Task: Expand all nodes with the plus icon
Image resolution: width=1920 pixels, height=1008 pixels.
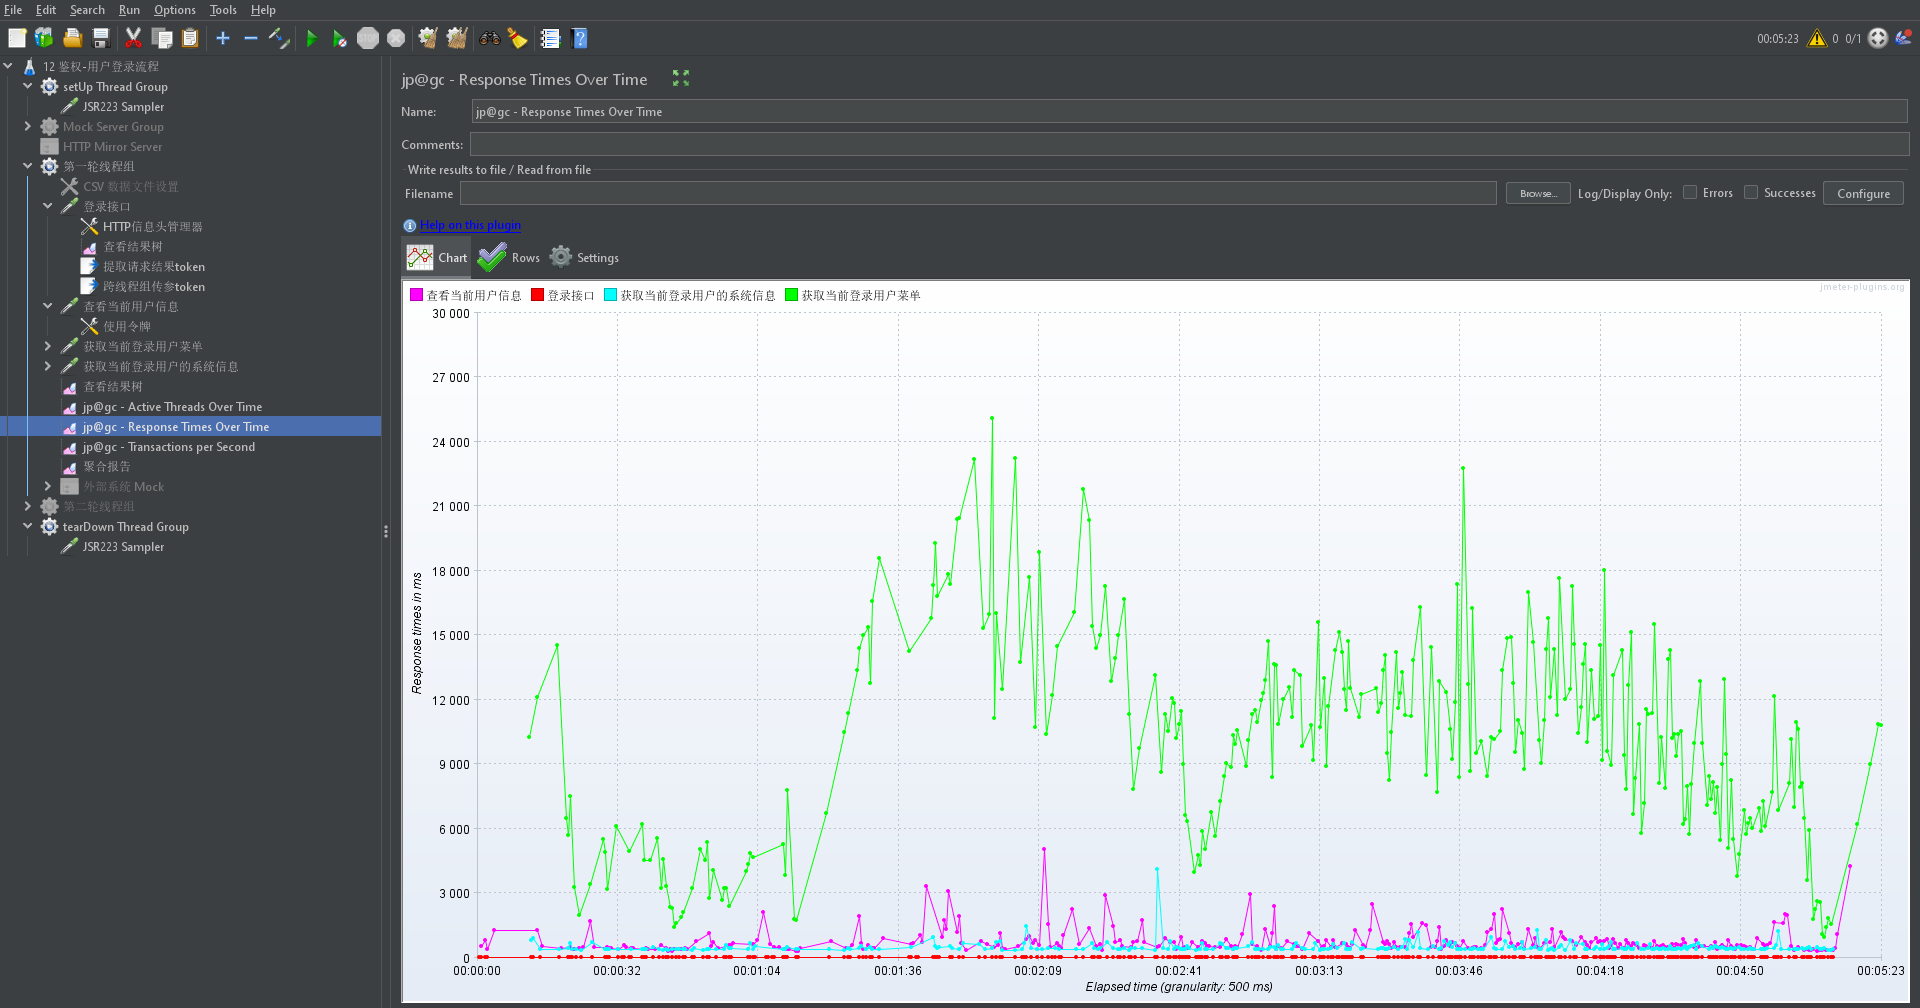Action: point(223,38)
